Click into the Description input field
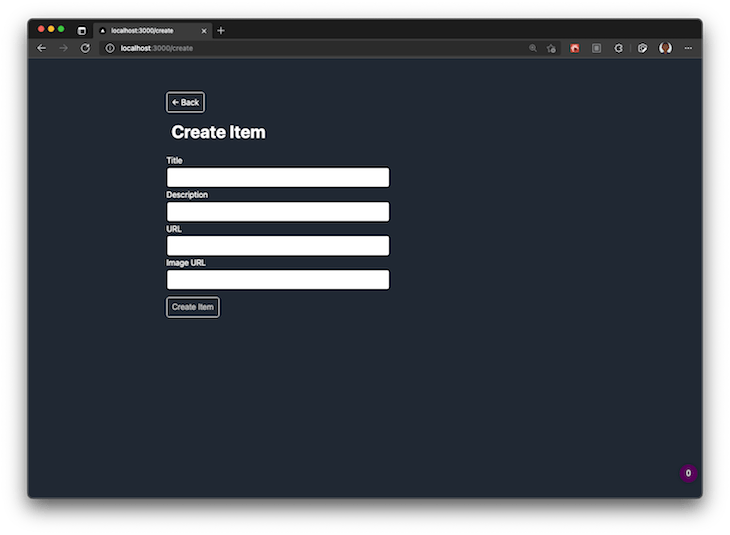Viewport: 730px width, 535px height. pyautogui.click(x=277, y=212)
